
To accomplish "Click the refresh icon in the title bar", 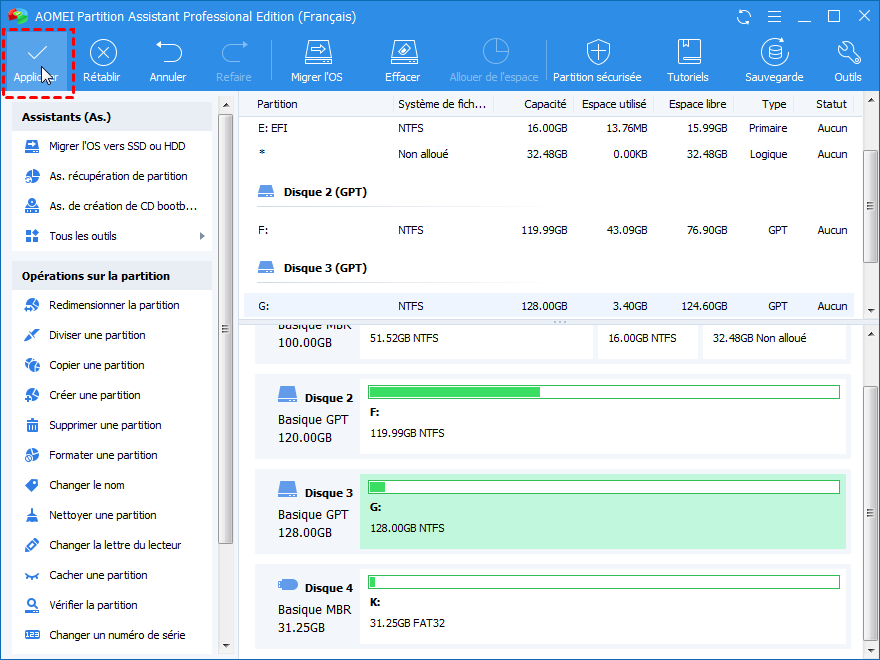I will (743, 17).
